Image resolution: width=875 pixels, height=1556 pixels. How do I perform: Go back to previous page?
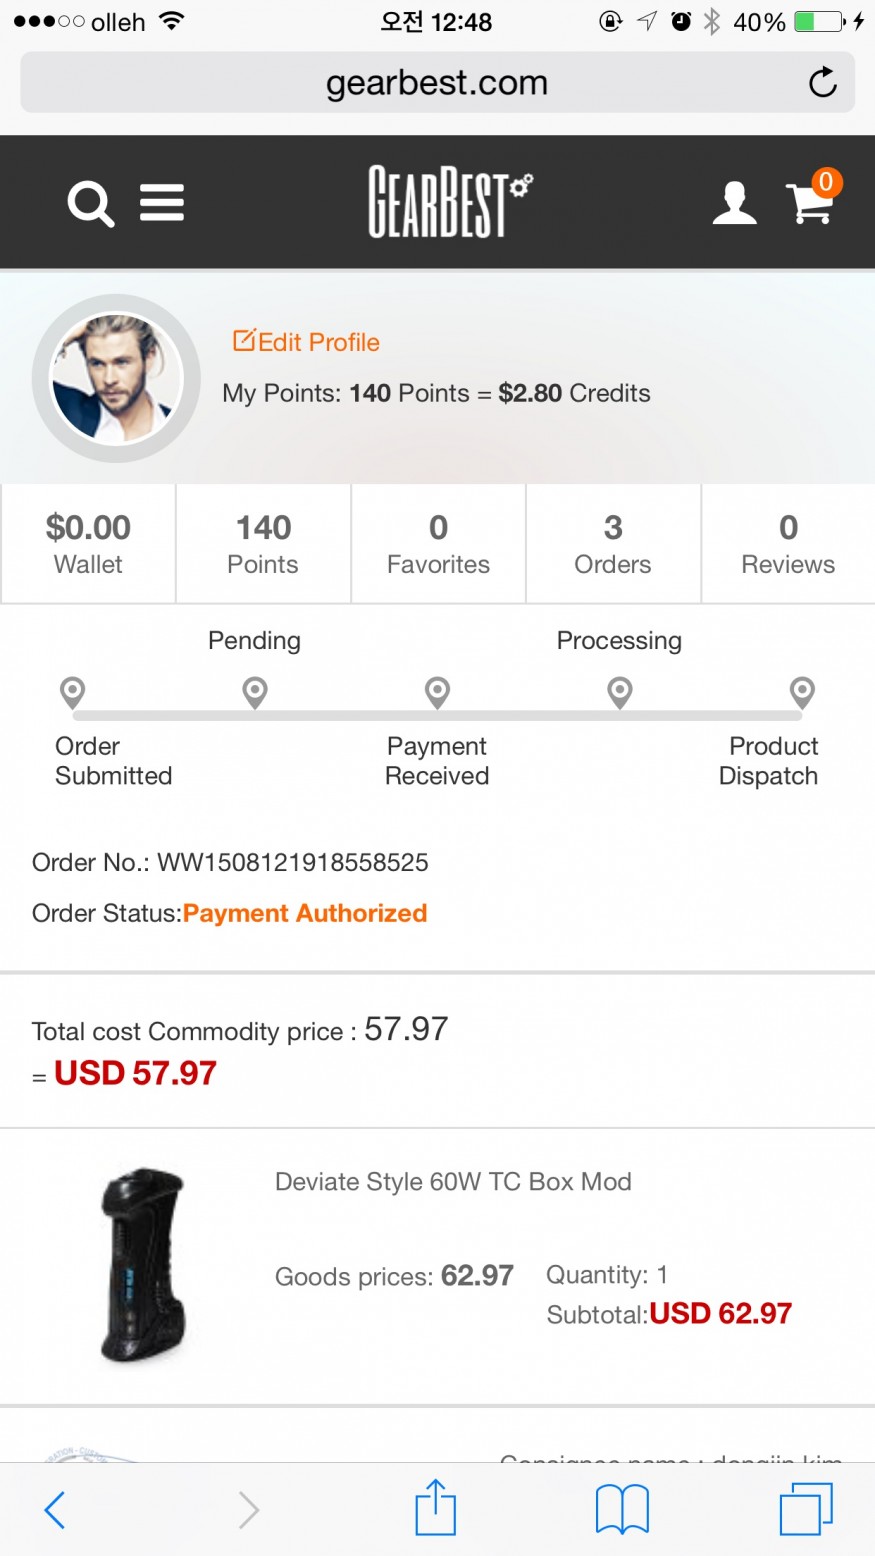click(x=56, y=1509)
